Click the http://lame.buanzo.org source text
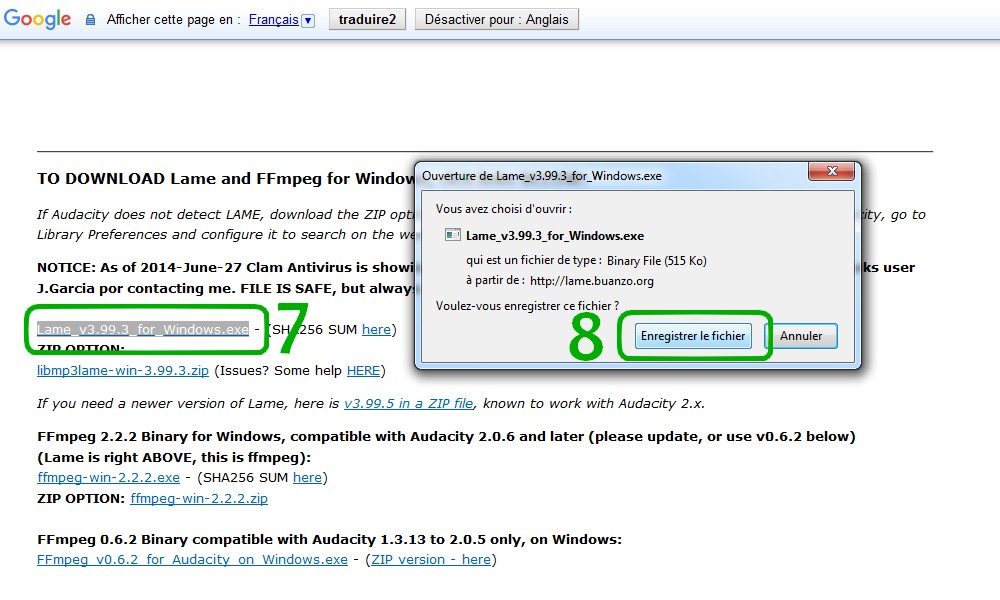Viewport: 1000px width, 600px height. (592, 281)
